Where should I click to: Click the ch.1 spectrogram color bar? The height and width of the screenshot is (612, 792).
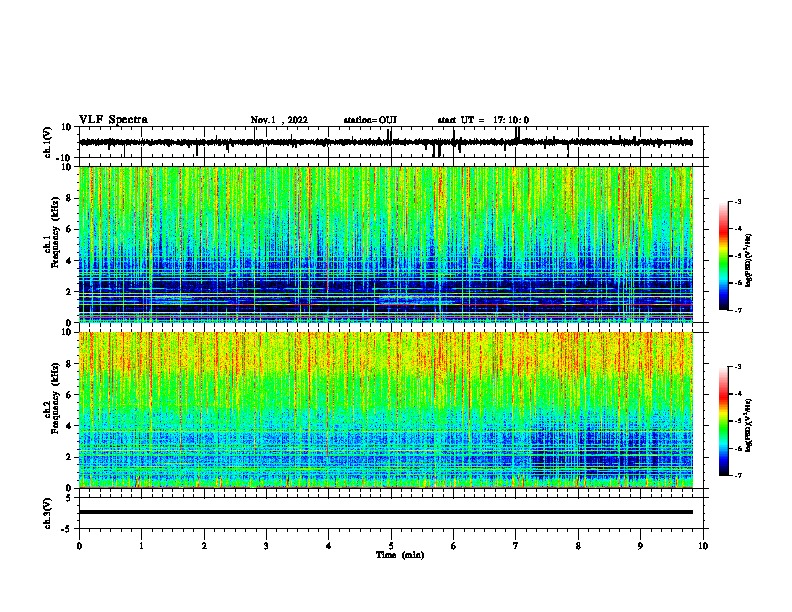point(724,256)
